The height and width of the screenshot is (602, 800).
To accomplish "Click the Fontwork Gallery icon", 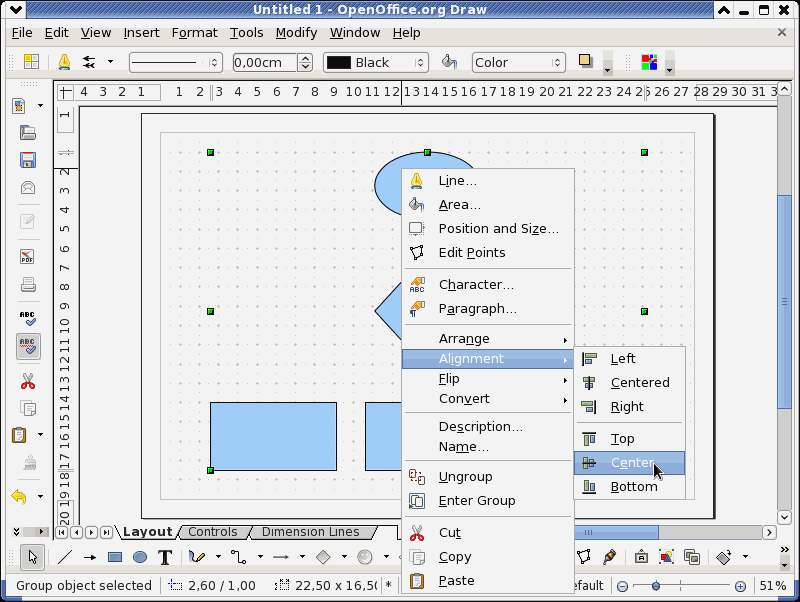I will coord(641,557).
